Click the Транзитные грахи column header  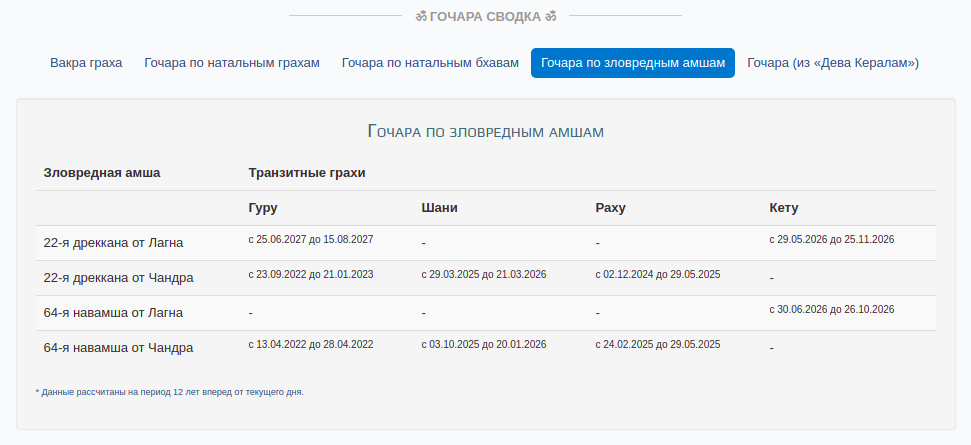click(x=307, y=173)
